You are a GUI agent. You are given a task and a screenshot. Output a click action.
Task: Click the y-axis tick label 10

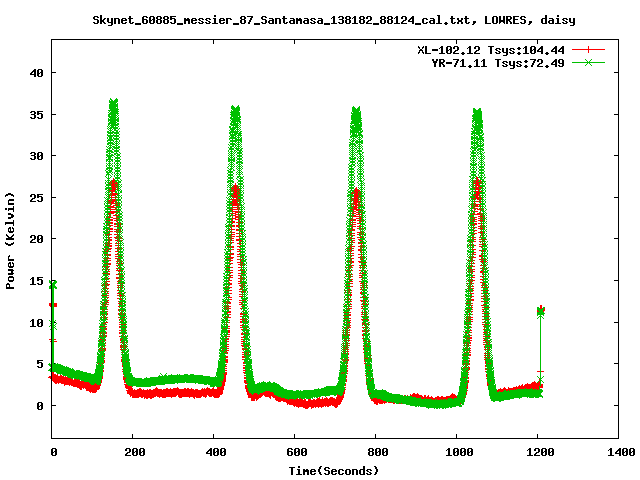click(x=36, y=323)
